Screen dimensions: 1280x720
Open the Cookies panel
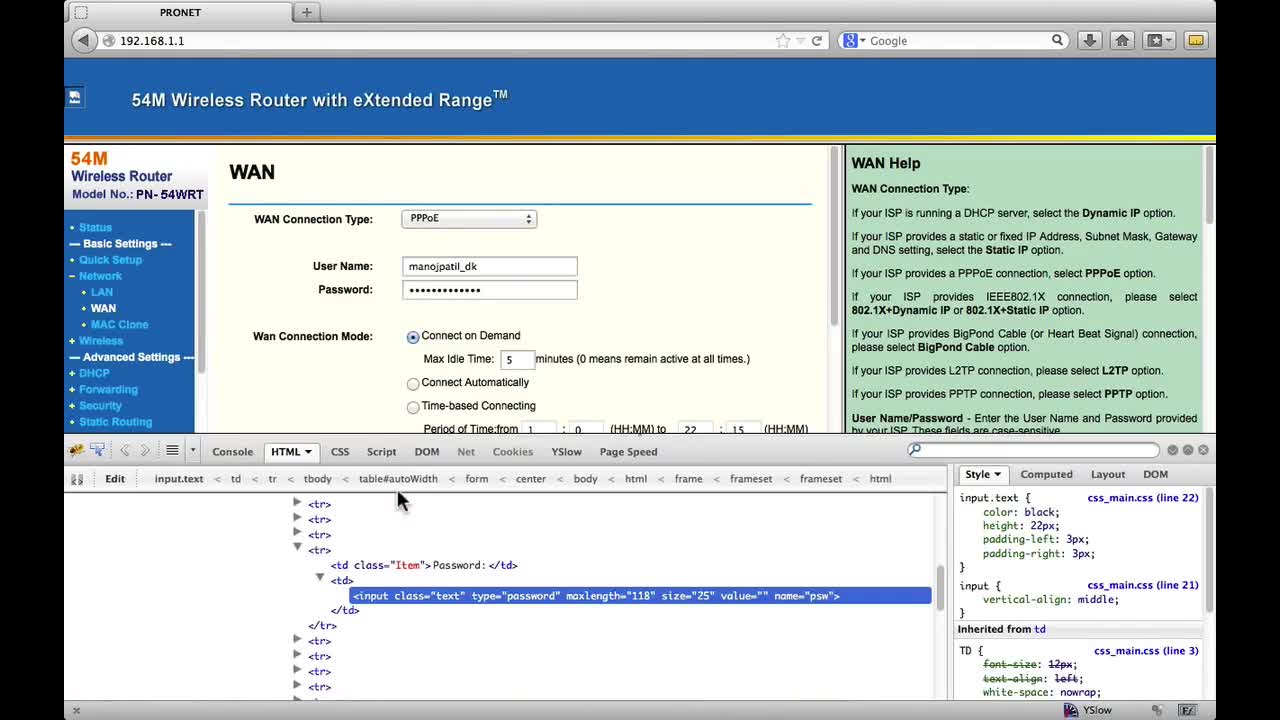(x=513, y=452)
